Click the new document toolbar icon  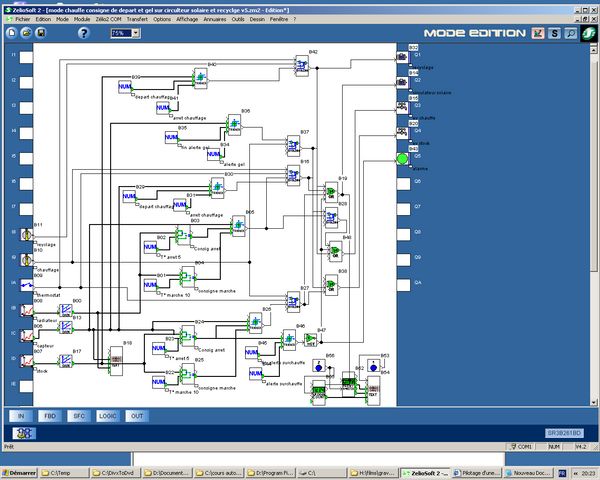click(x=11, y=33)
